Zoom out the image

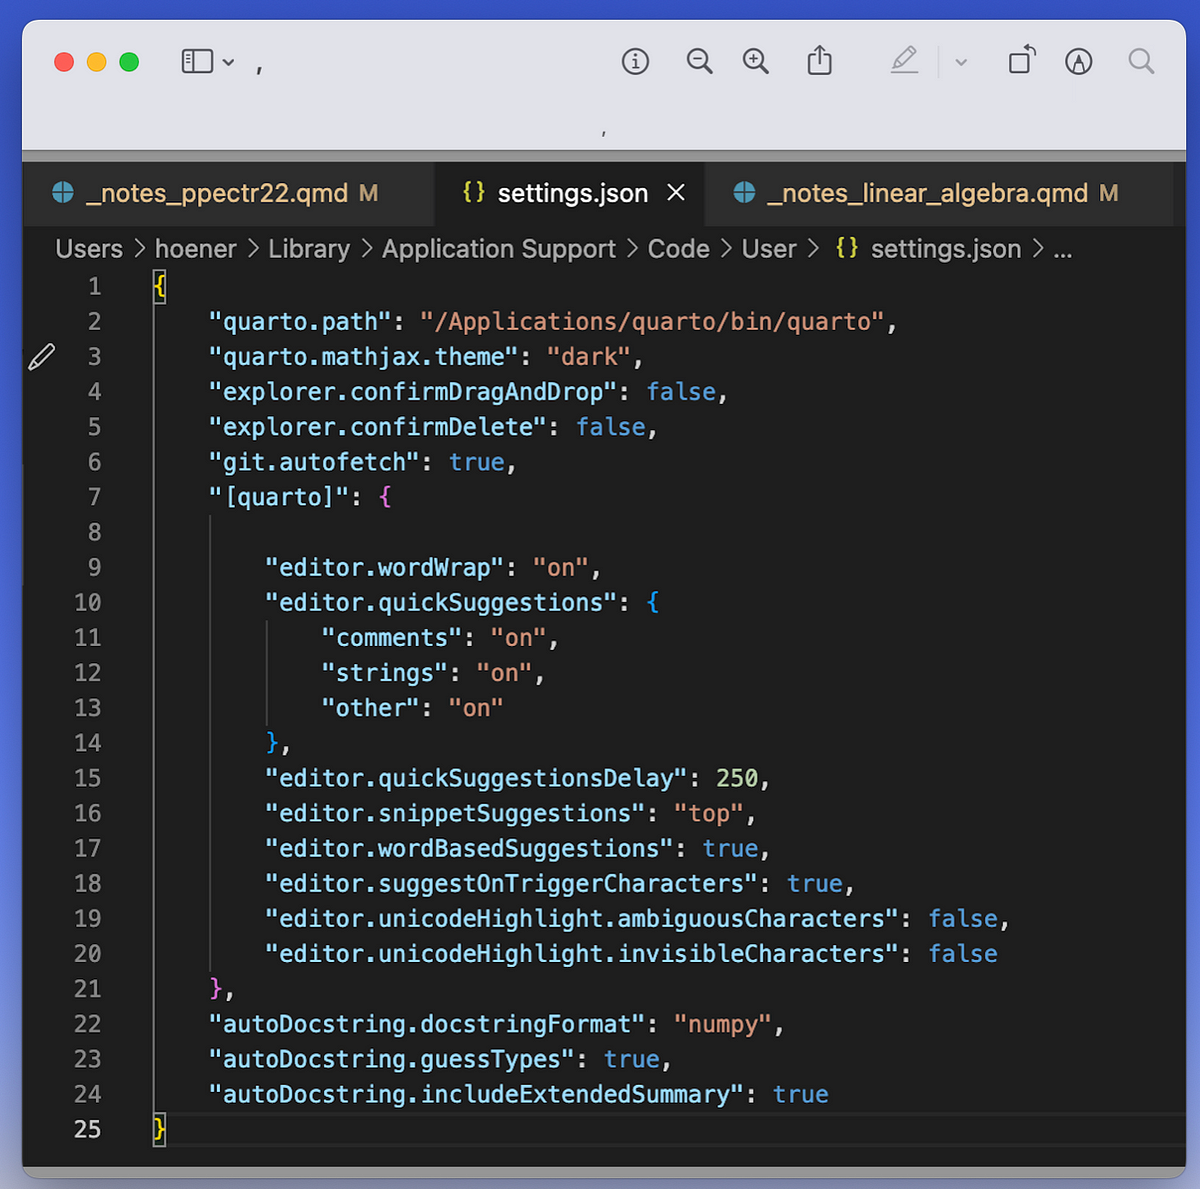pyautogui.click(x=699, y=62)
